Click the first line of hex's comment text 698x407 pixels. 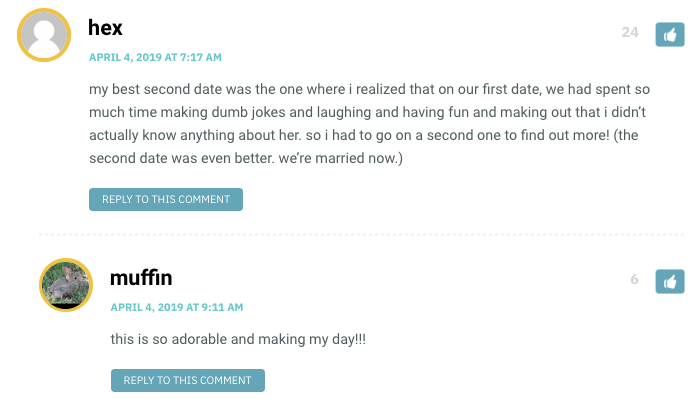click(x=369, y=89)
